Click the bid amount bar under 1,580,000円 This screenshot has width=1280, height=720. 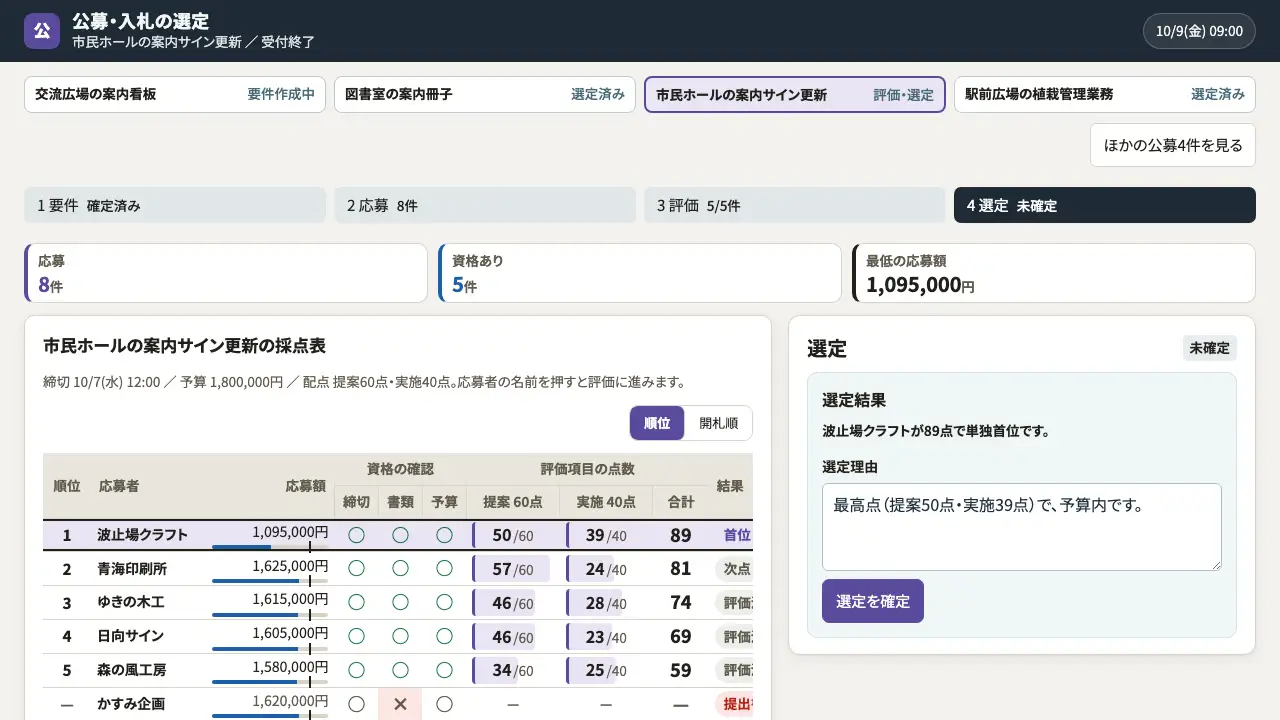click(270, 682)
